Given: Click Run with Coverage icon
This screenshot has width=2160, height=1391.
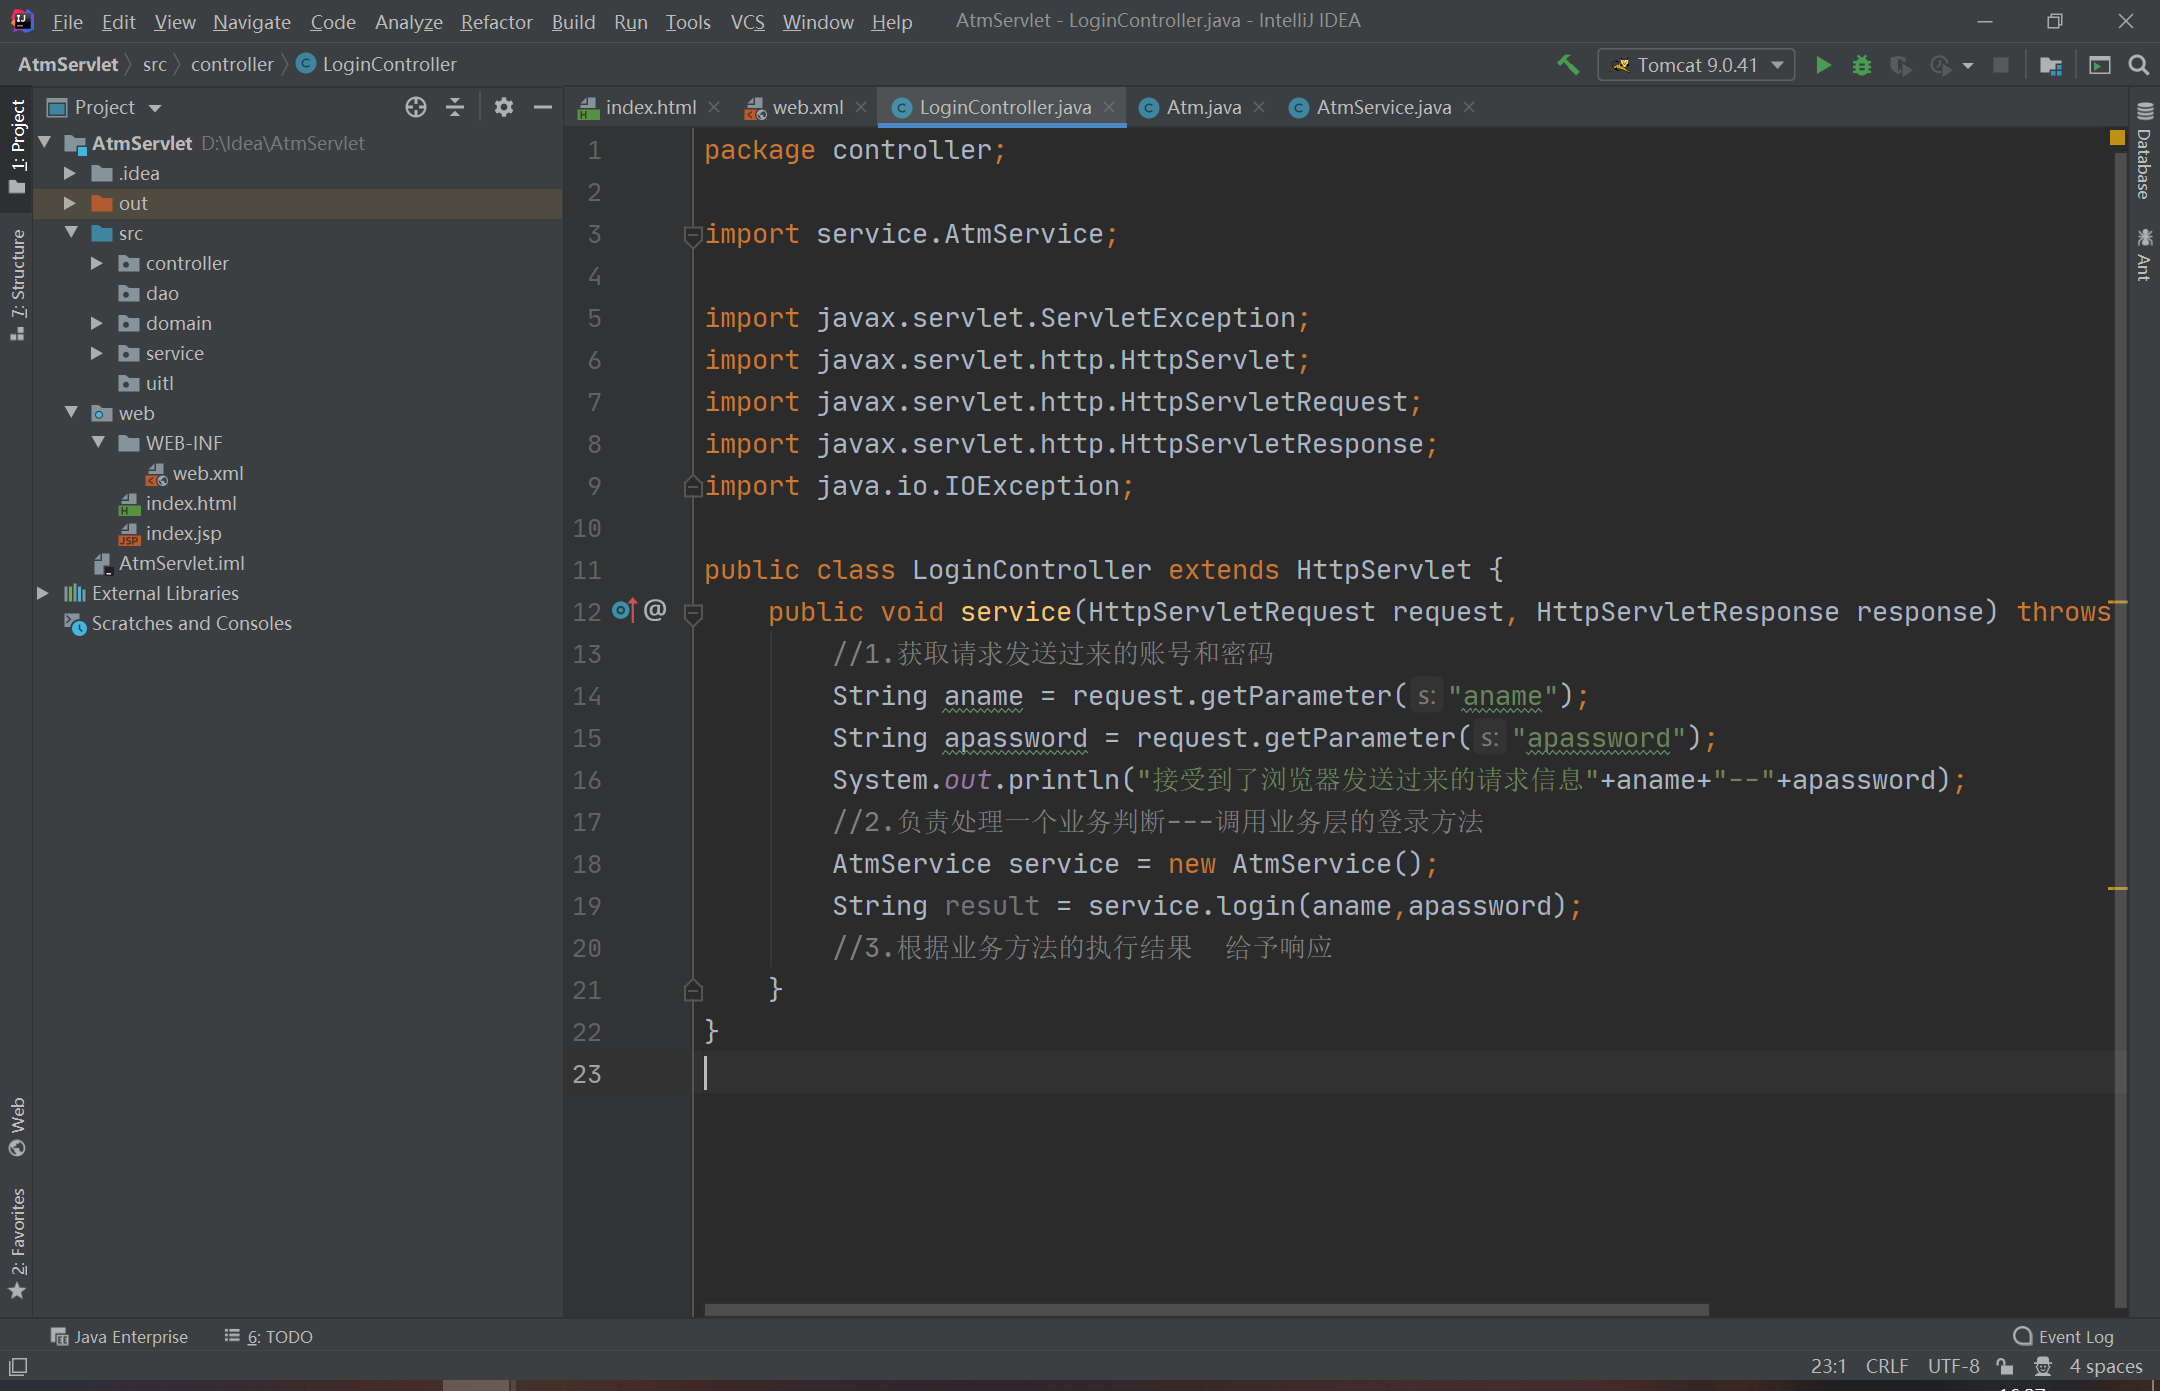Looking at the screenshot, I should tap(1900, 65).
